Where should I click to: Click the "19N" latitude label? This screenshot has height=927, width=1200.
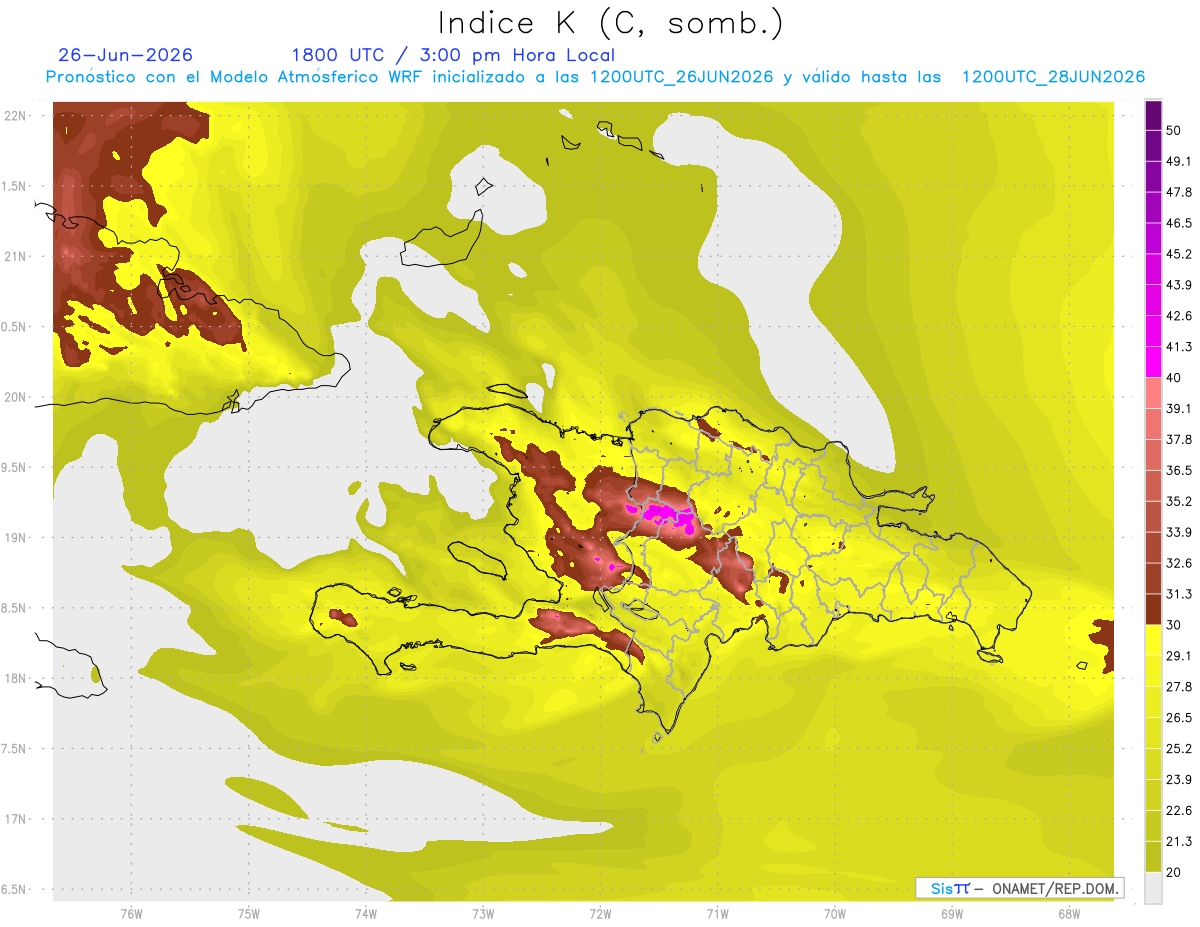[x=17, y=538]
